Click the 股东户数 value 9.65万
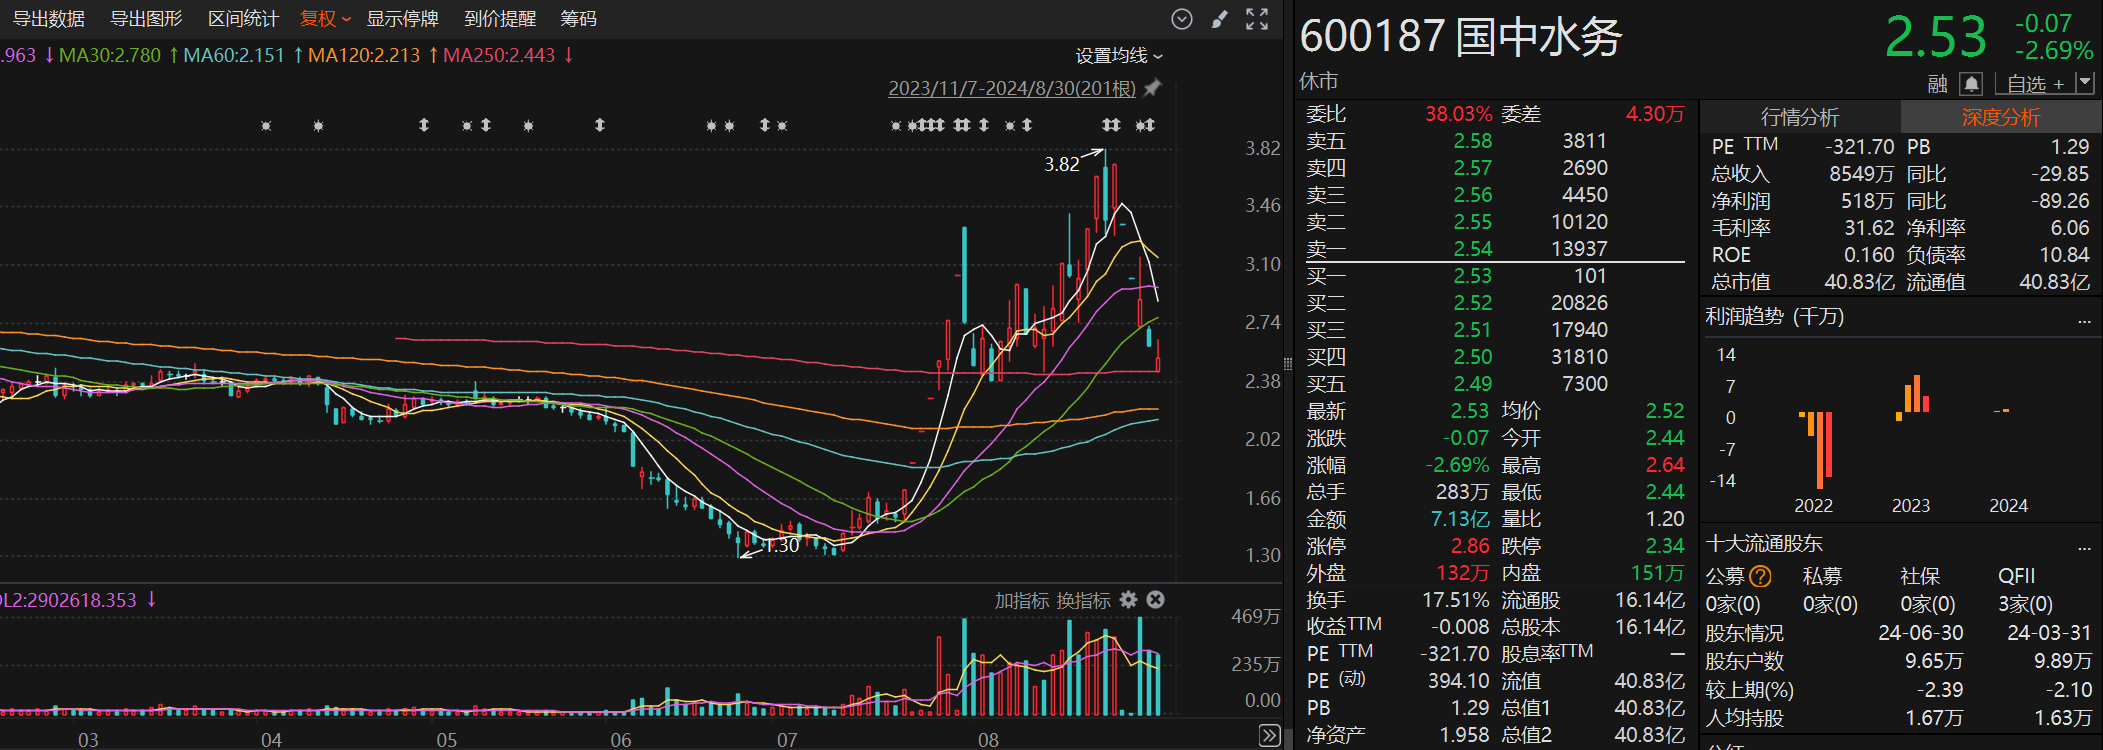 (x=1934, y=661)
